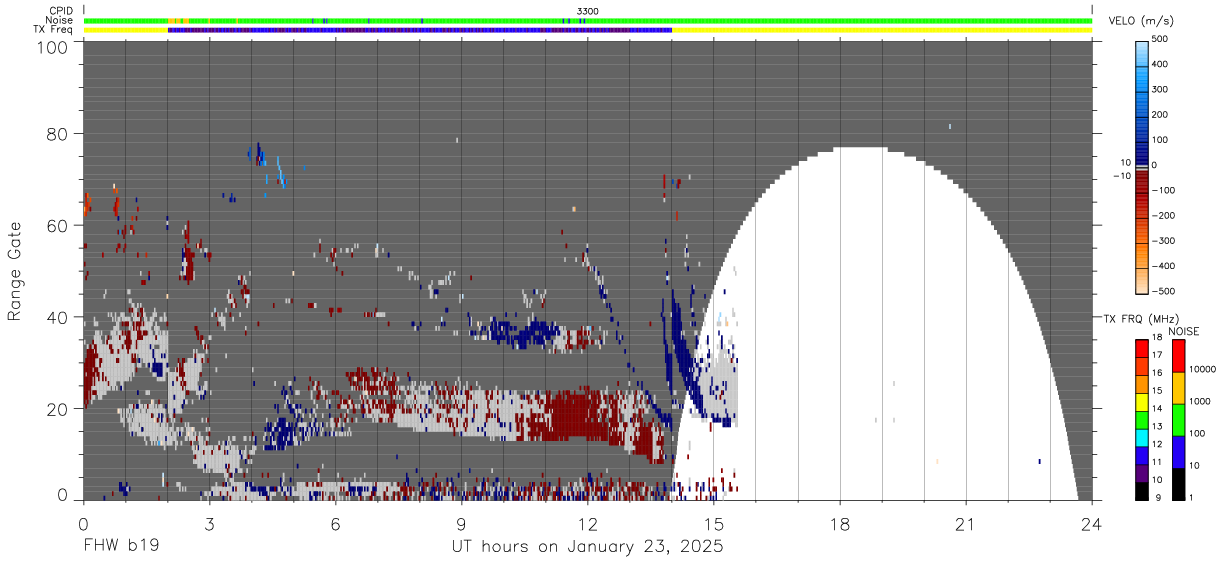Click the 24 tick on UT hours axis

pyautogui.click(x=1092, y=523)
